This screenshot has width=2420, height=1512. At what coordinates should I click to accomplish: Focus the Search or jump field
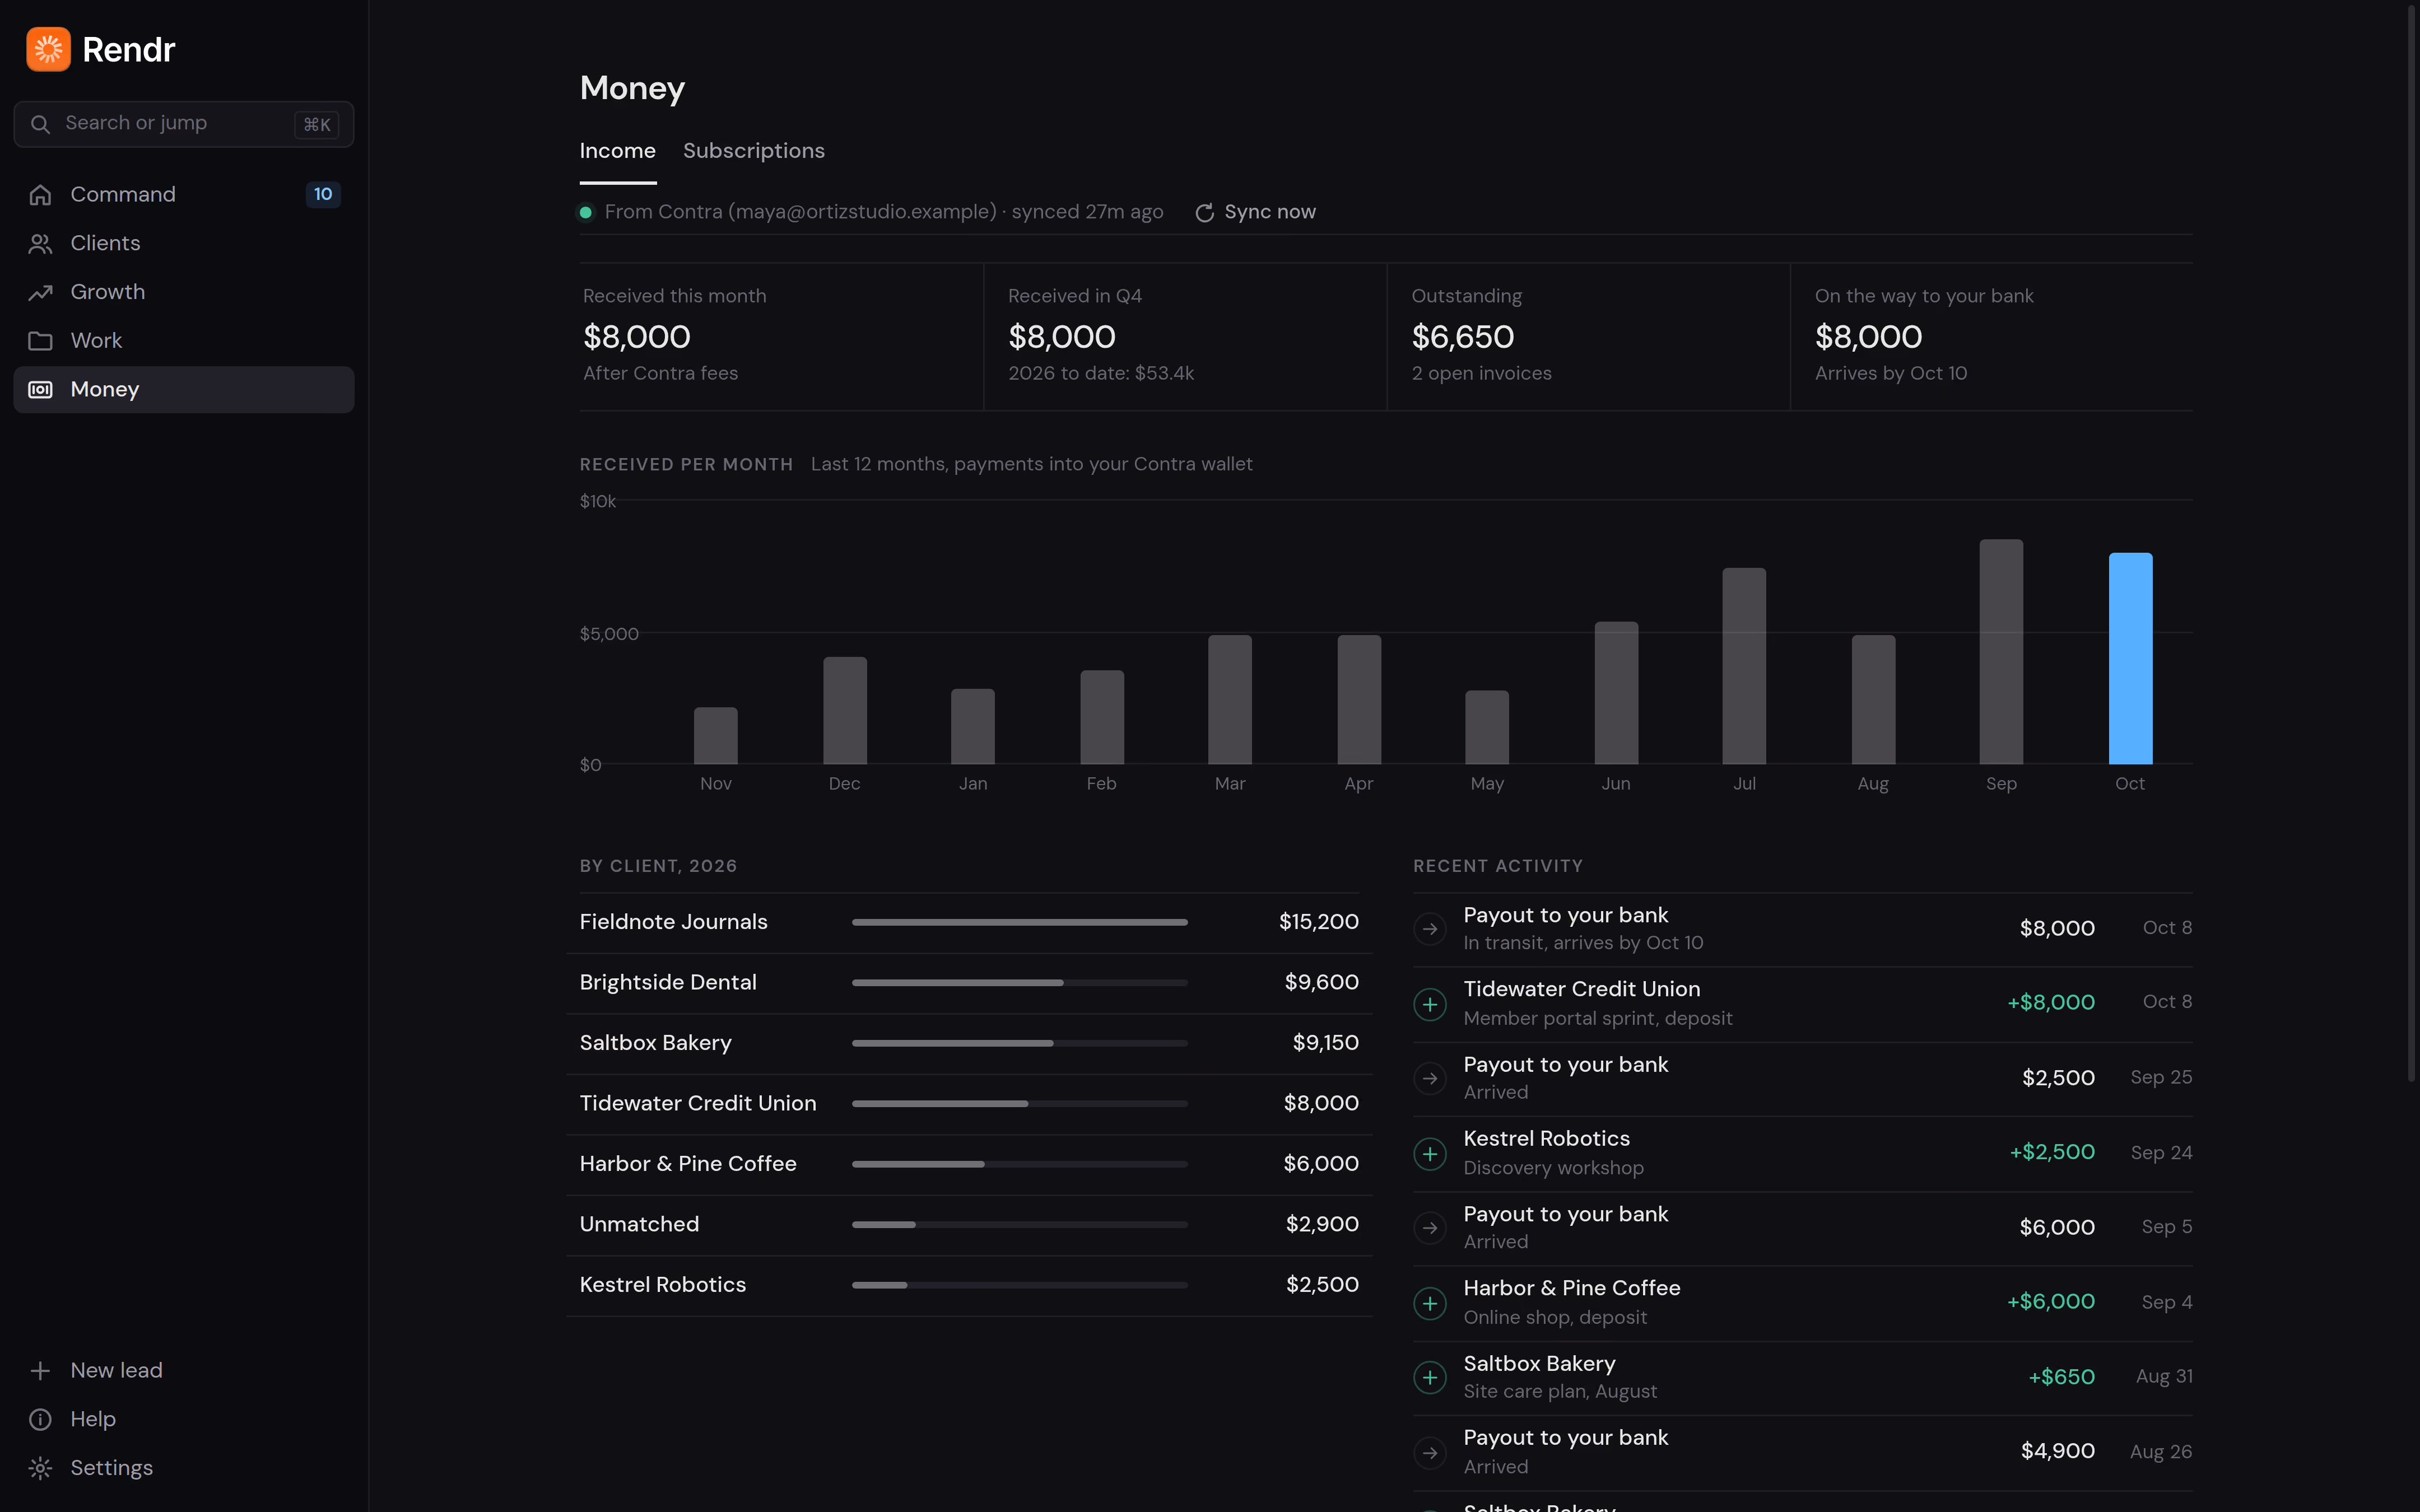coord(184,124)
